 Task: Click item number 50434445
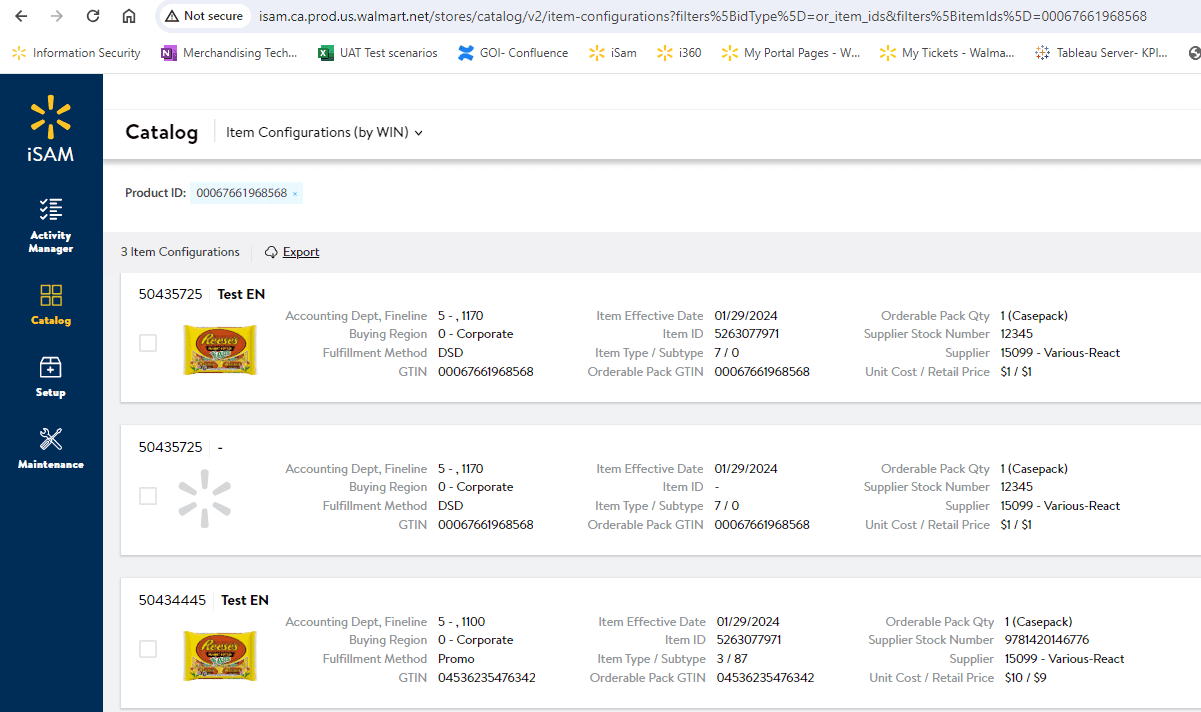pos(172,600)
